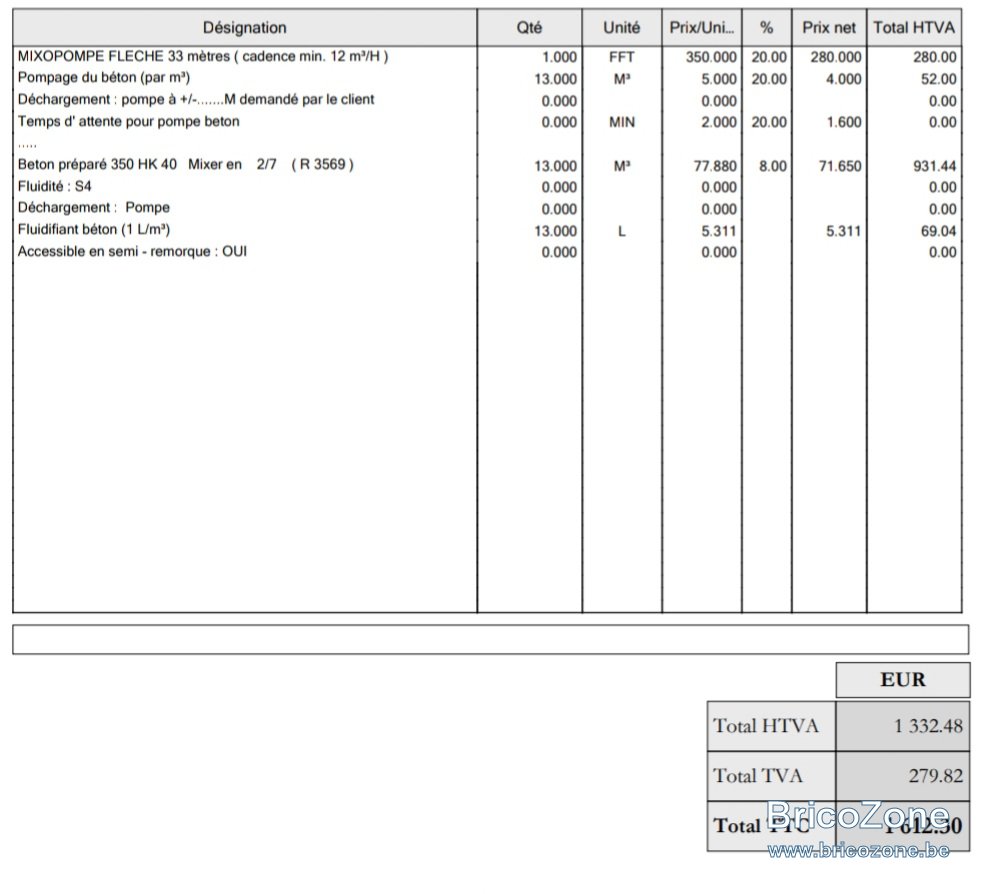The width and height of the screenshot is (1003, 894).
Task: Click the 'Unité' column header
Action: (x=622, y=27)
